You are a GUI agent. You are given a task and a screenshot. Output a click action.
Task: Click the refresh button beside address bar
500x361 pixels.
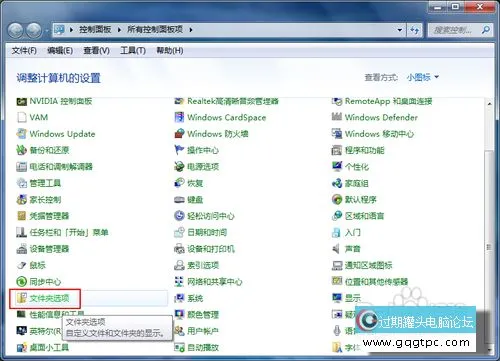[415, 30]
